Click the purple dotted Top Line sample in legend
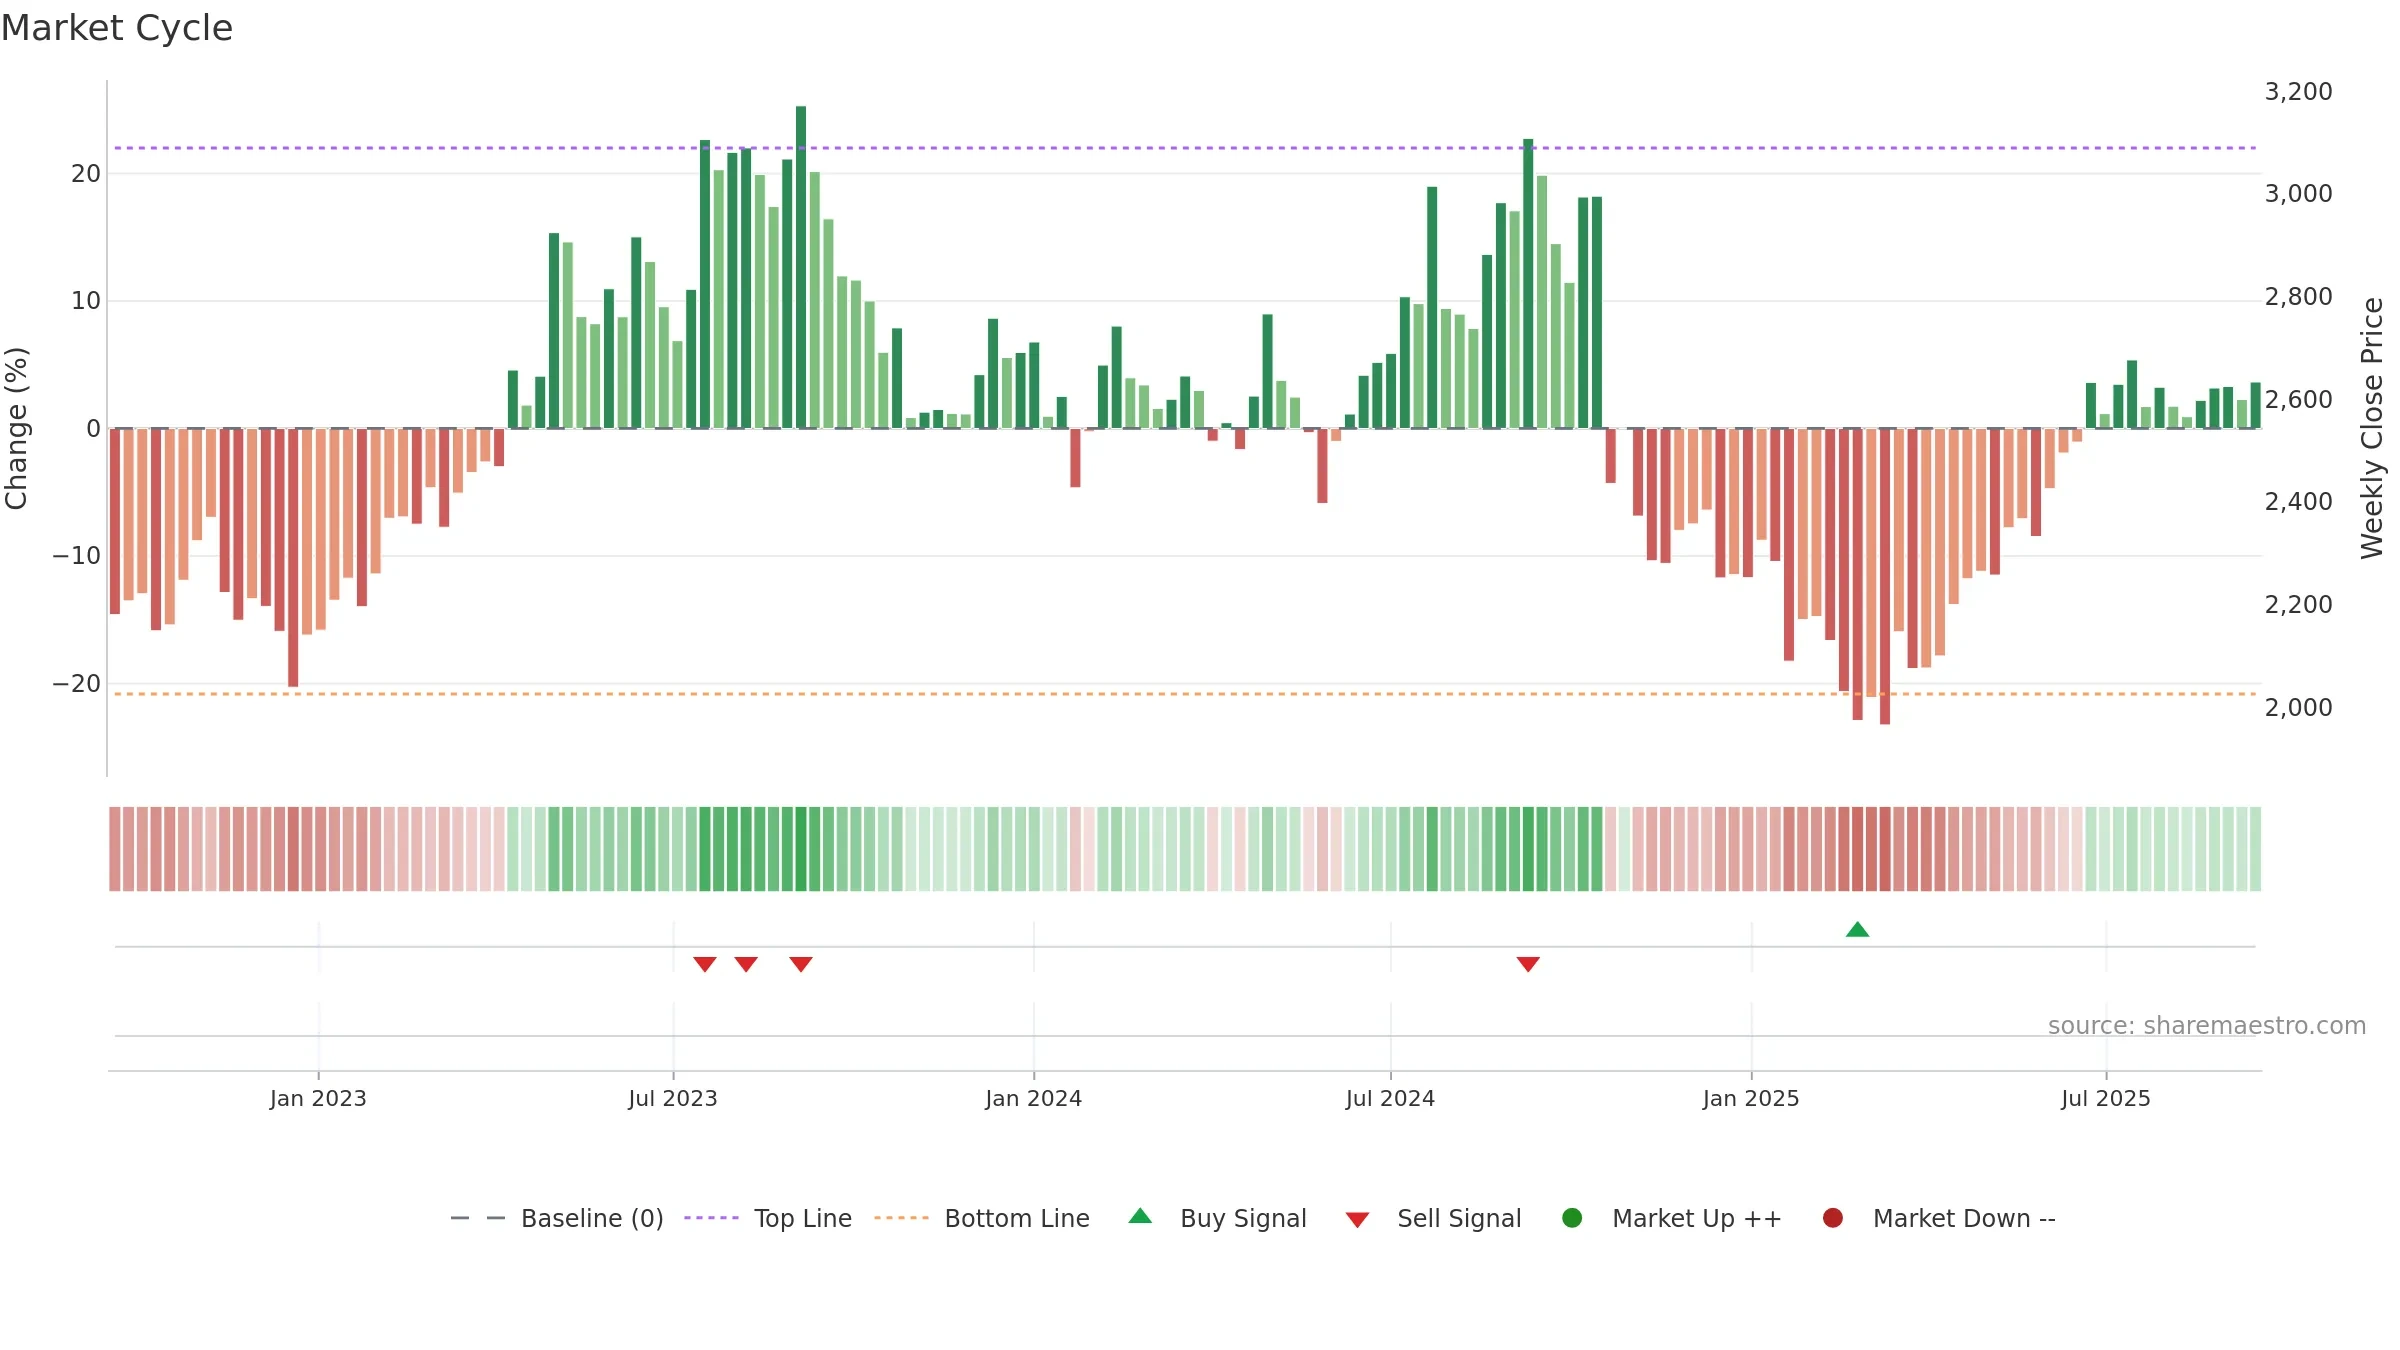The image size is (2400, 1350). tap(711, 1218)
